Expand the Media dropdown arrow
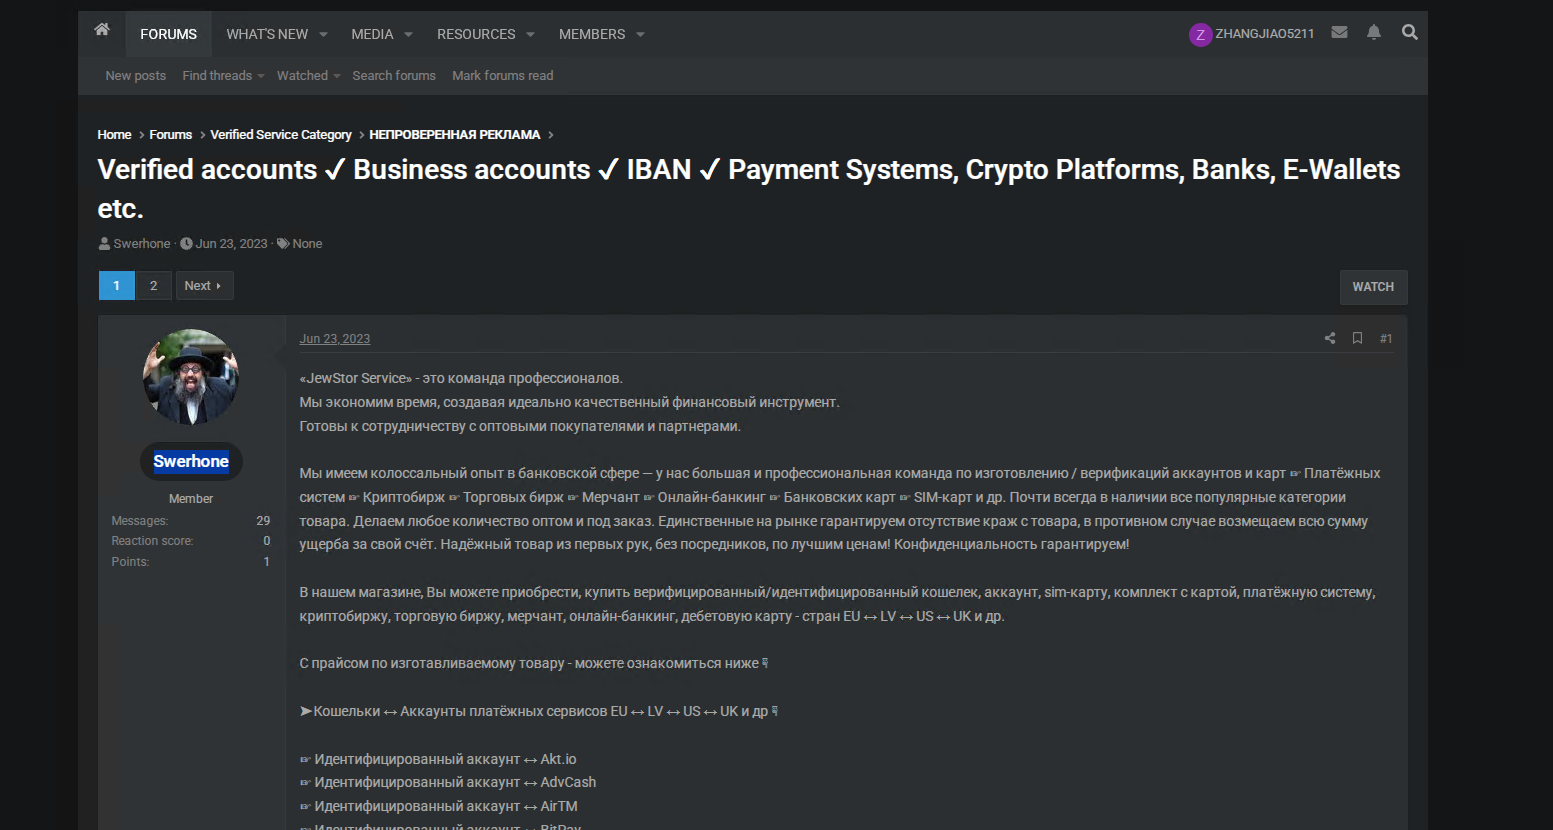 click(x=408, y=35)
